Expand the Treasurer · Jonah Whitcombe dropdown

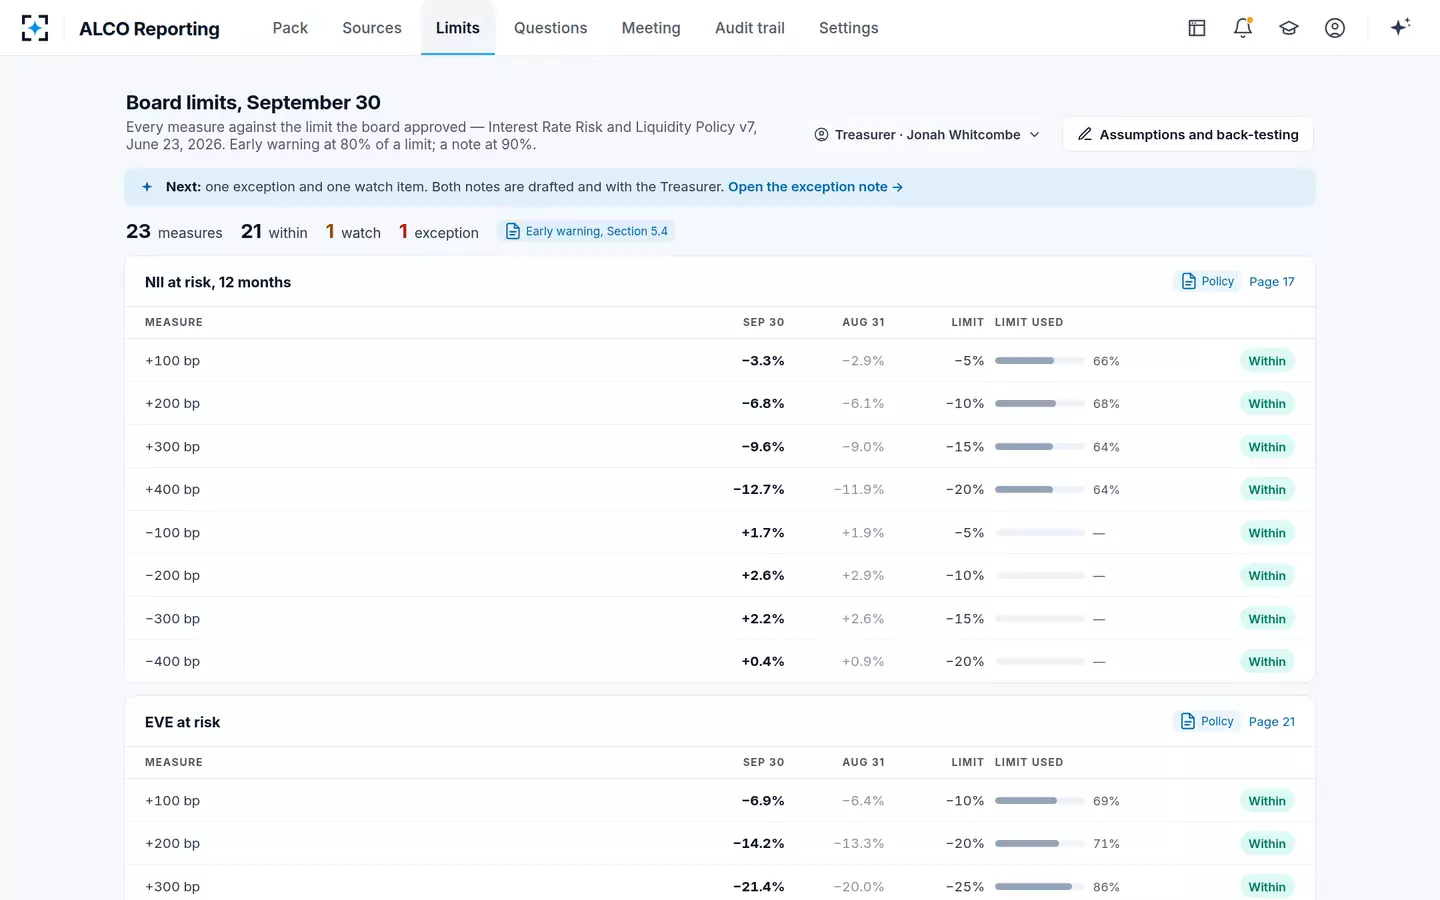(927, 134)
